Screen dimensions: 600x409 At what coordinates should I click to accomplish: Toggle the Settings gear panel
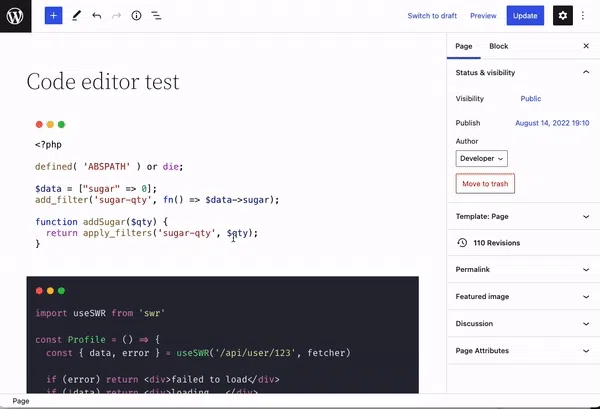(x=562, y=16)
